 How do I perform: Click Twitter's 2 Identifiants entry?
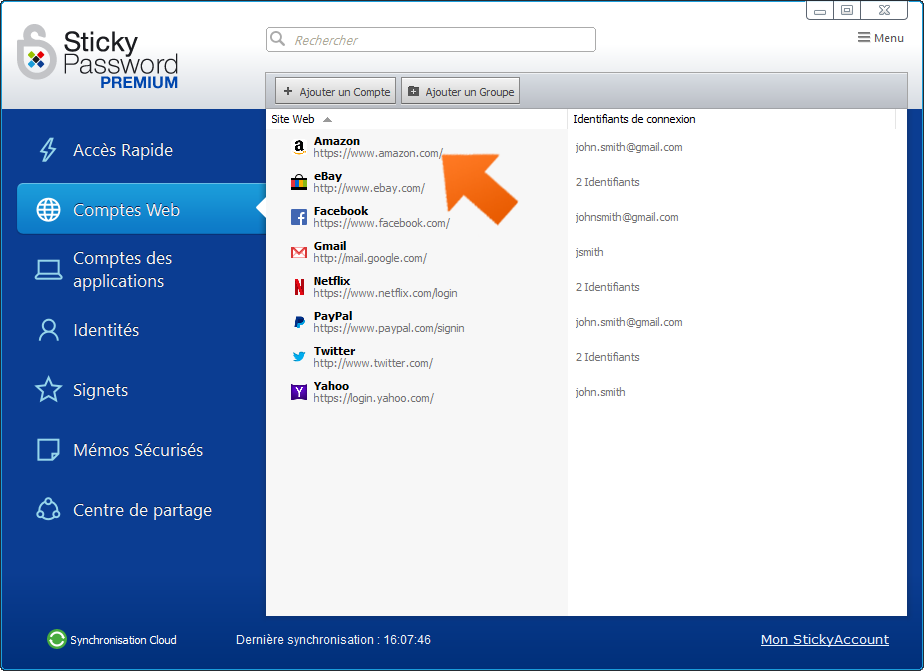pyautogui.click(x=608, y=357)
